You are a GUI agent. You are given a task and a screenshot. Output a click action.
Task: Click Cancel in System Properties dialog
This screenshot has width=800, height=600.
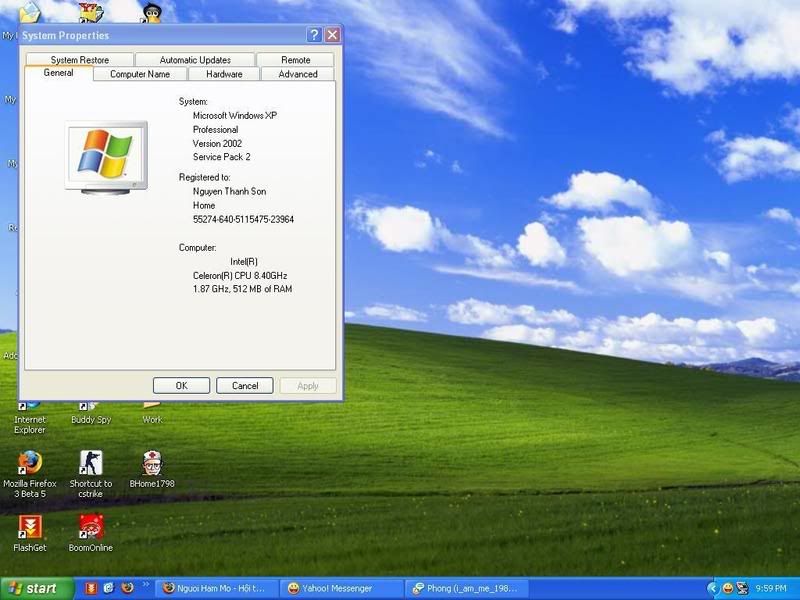(x=245, y=386)
